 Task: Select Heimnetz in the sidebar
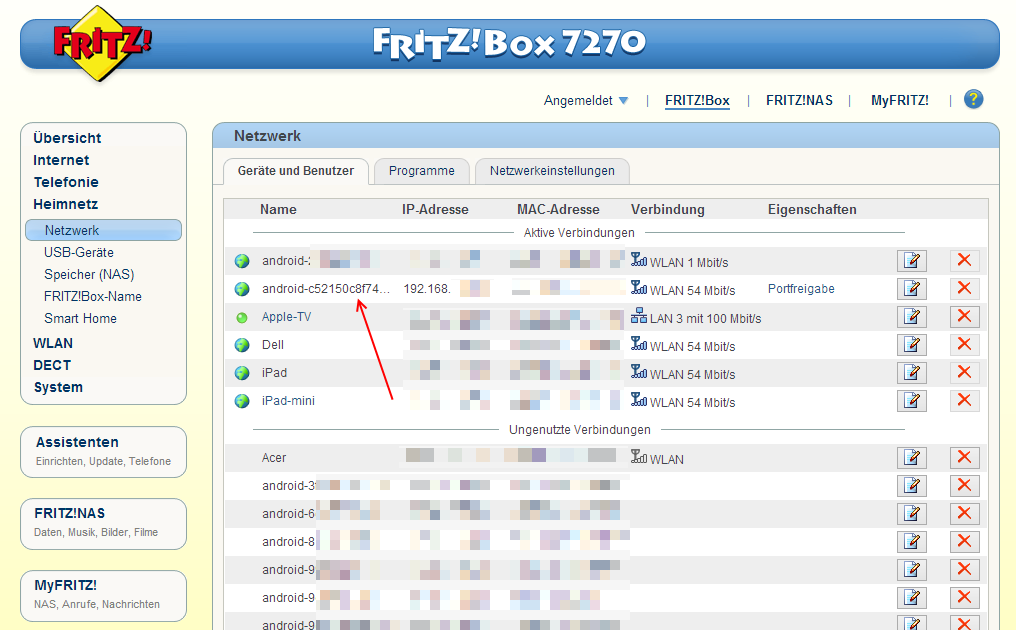pyautogui.click(x=65, y=204)
